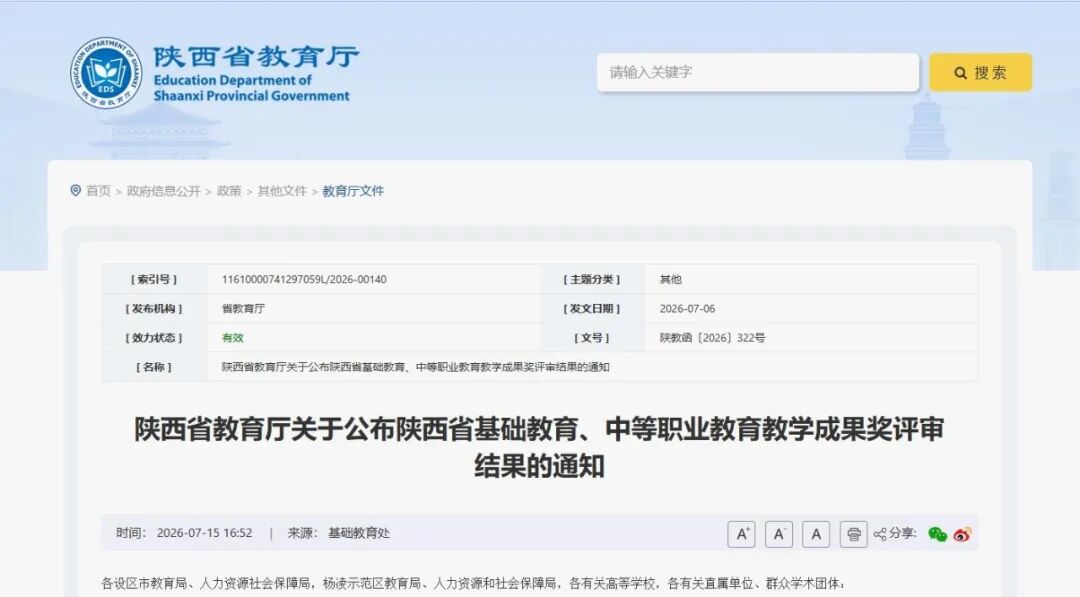
Task: Click the yellow 搜索 search button
Action: (x=980, y=72)
